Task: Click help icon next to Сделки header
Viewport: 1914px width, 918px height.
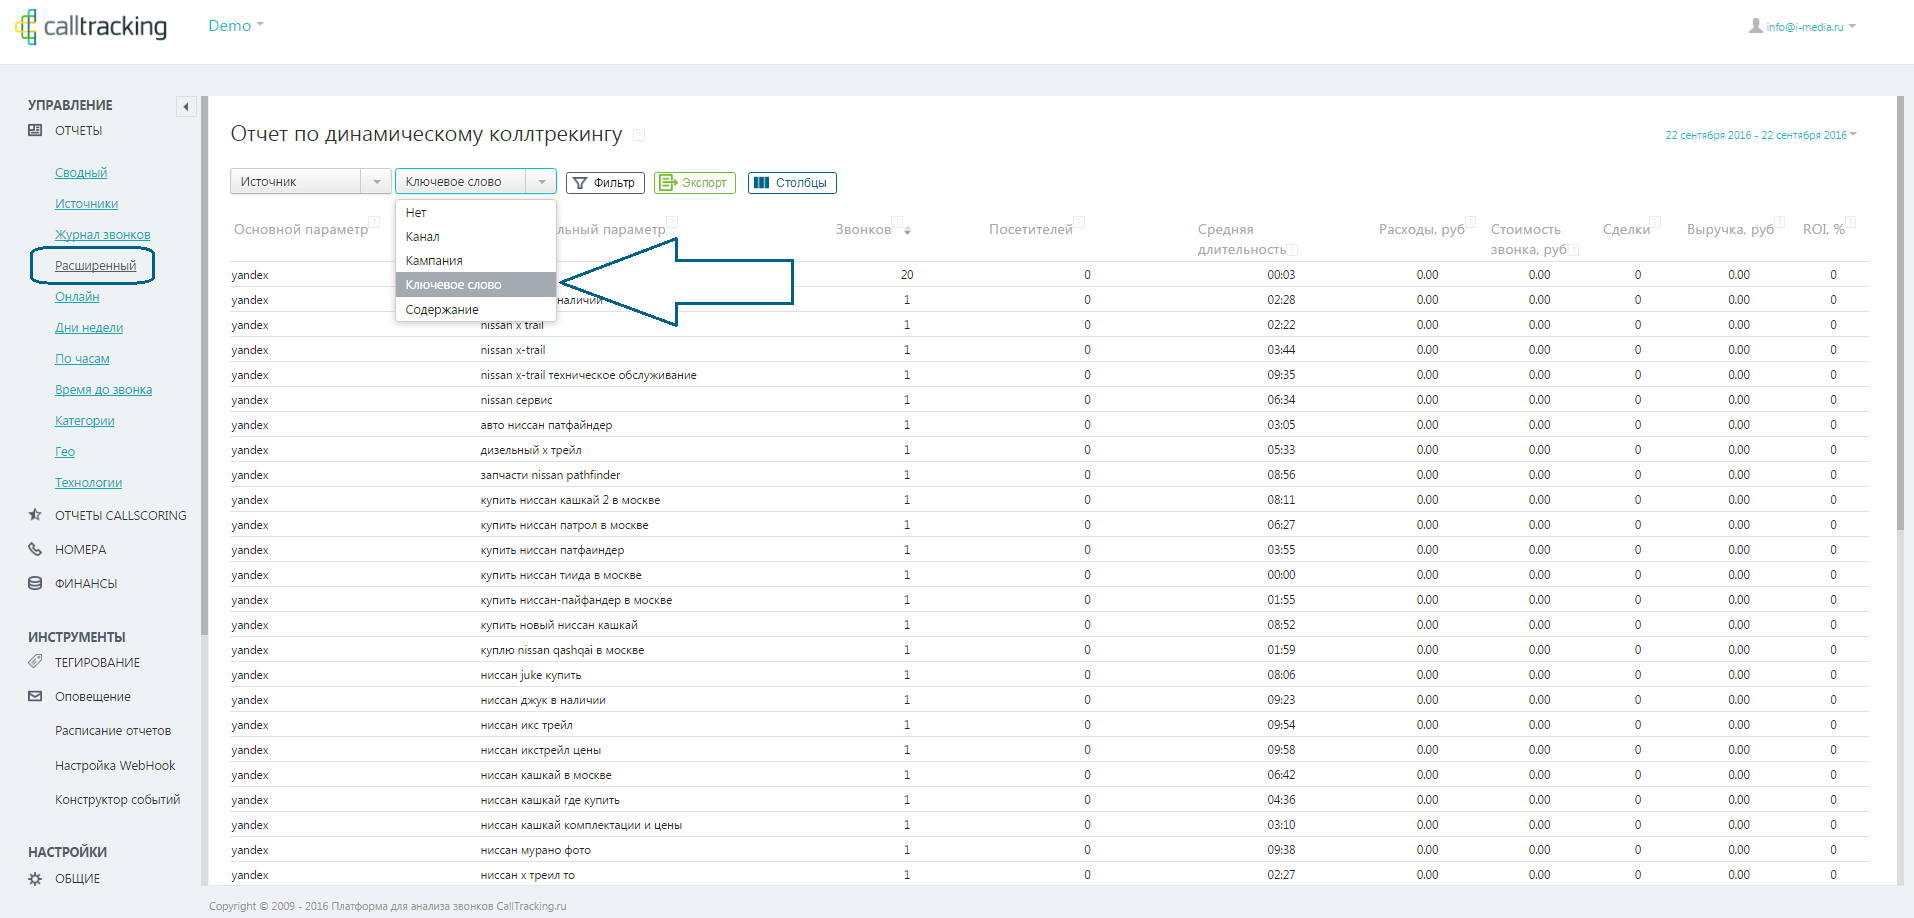Action: [1655, 222]
